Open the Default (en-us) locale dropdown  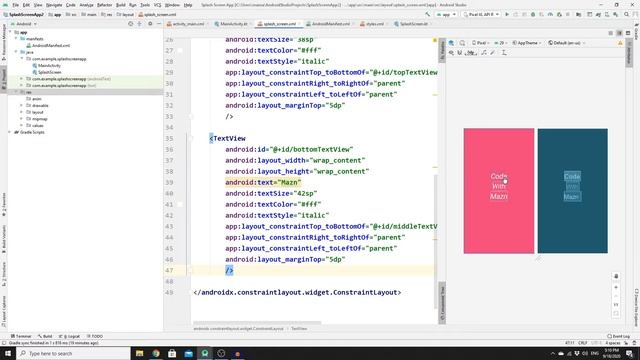[x=567, y=43]
